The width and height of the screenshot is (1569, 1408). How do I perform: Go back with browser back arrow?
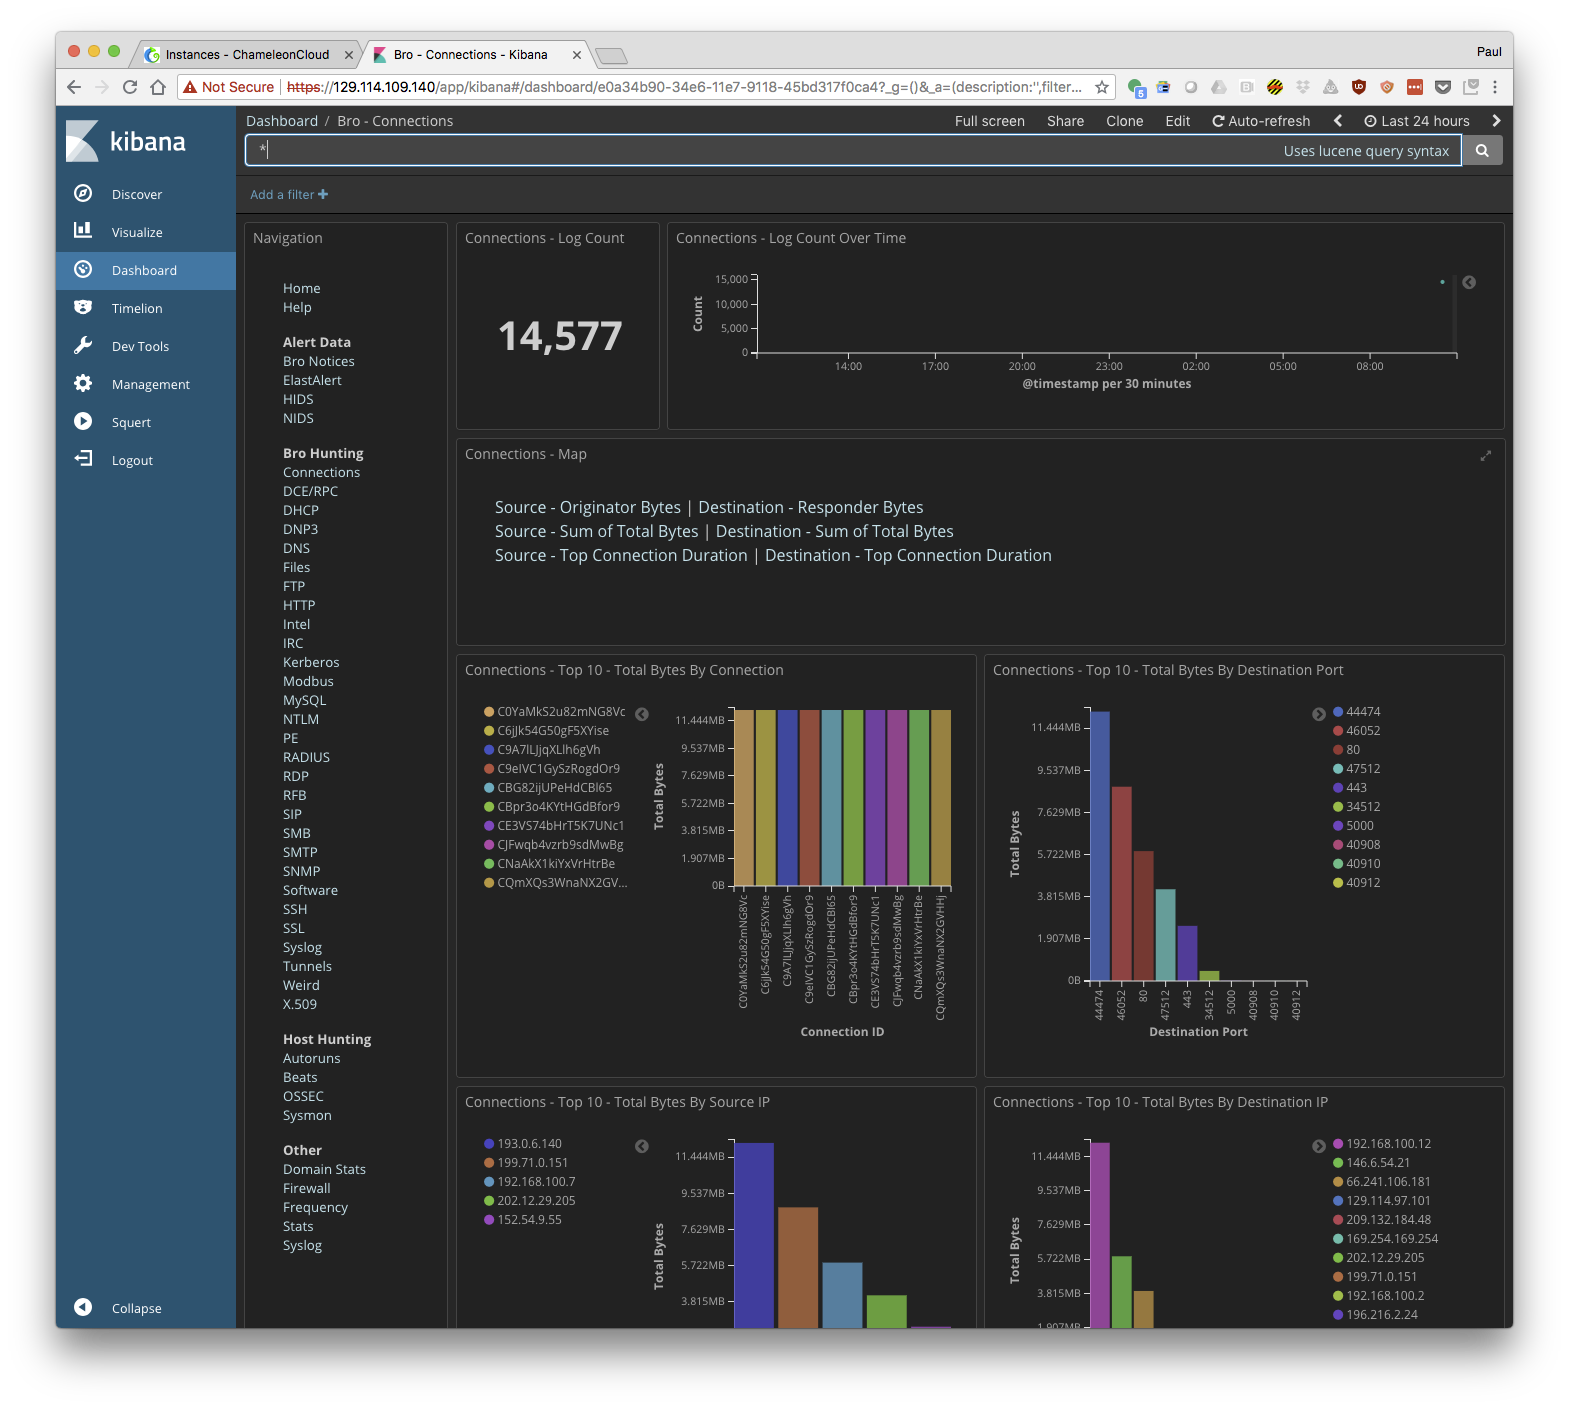pyautogui.click(x=74, y=87)
